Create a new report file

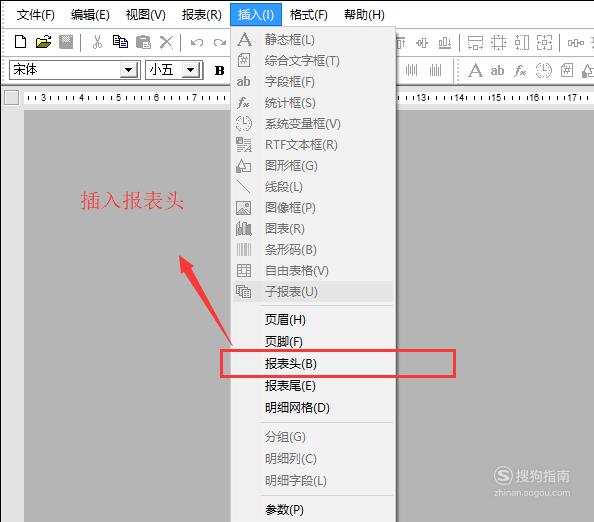(x=20, y=42)
